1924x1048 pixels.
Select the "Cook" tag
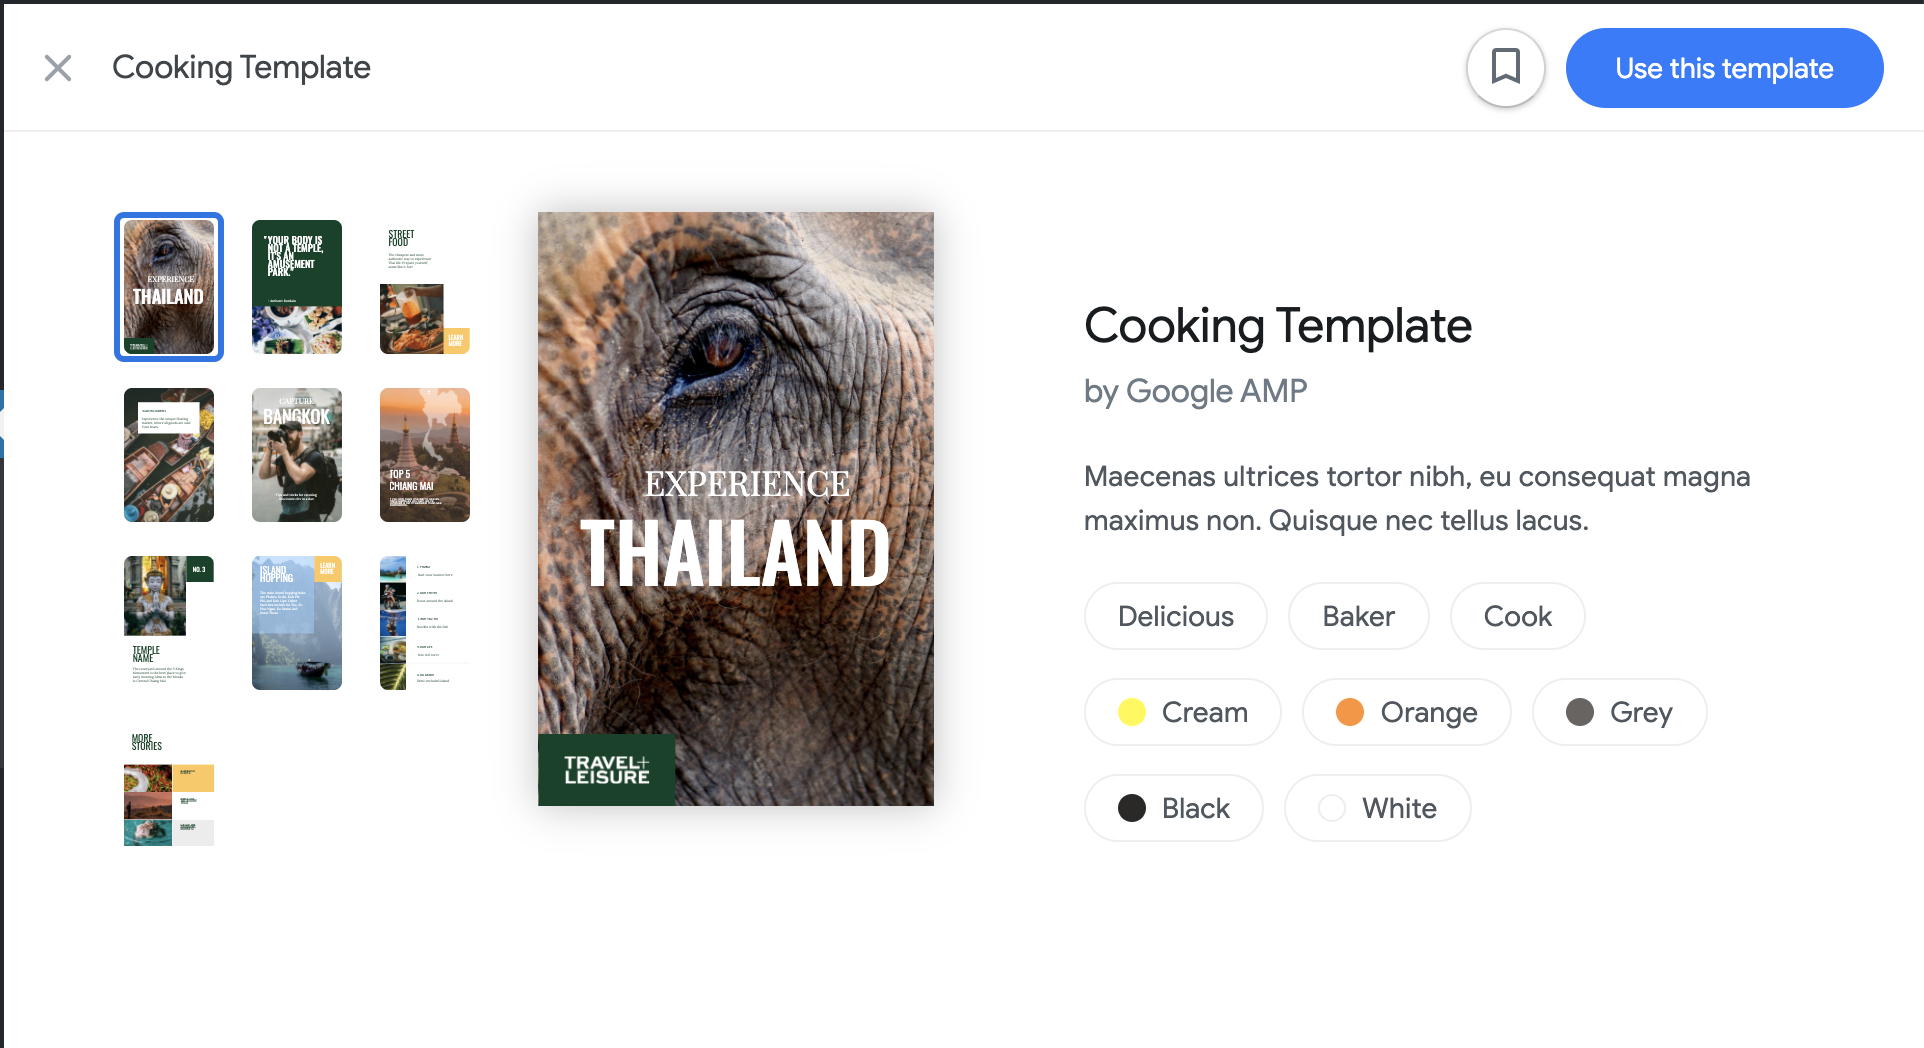(1517, 616)
